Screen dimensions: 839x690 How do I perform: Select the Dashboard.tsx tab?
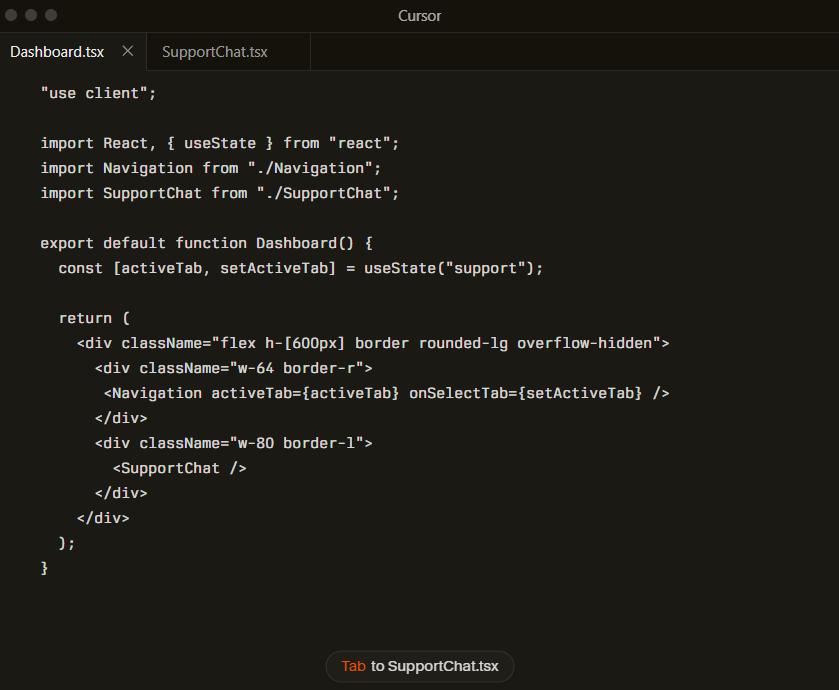pyautogui.click(x=57, y=52)
